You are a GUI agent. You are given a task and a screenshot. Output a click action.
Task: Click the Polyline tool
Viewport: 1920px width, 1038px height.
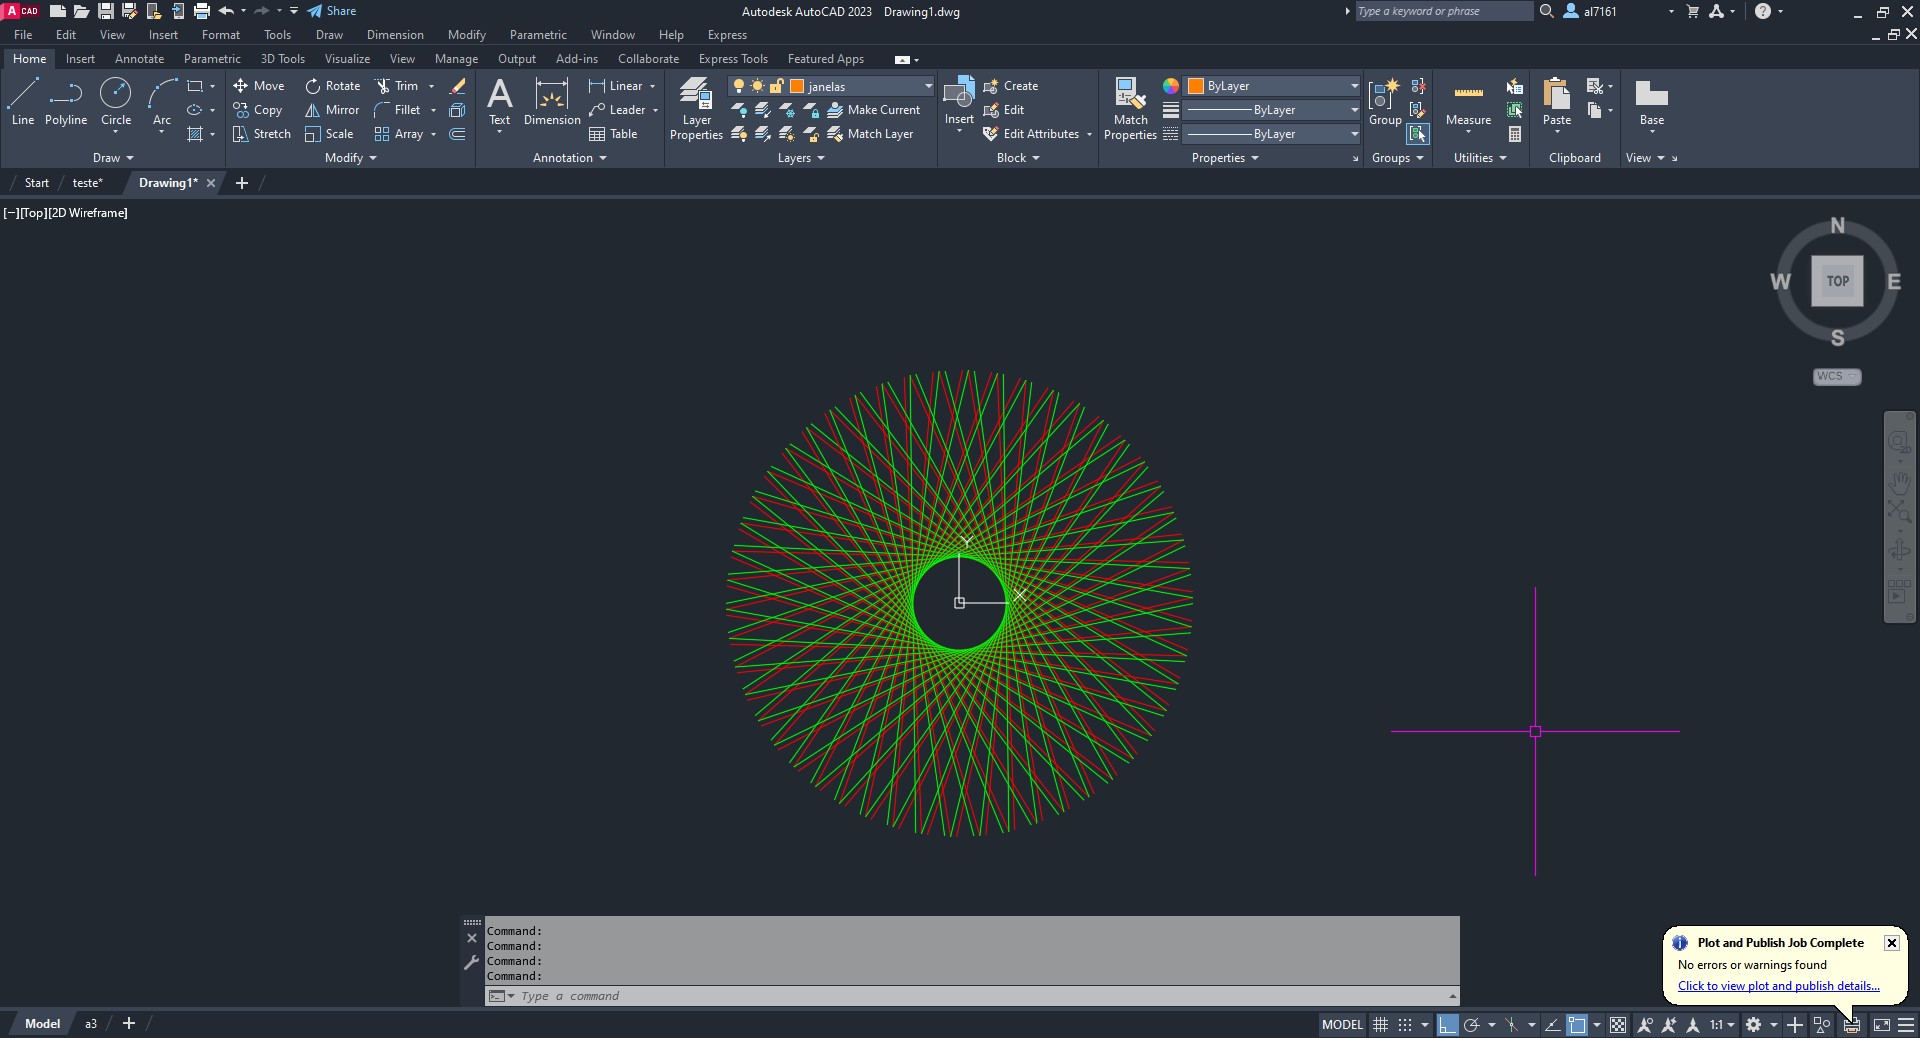[x=66, y=102]
